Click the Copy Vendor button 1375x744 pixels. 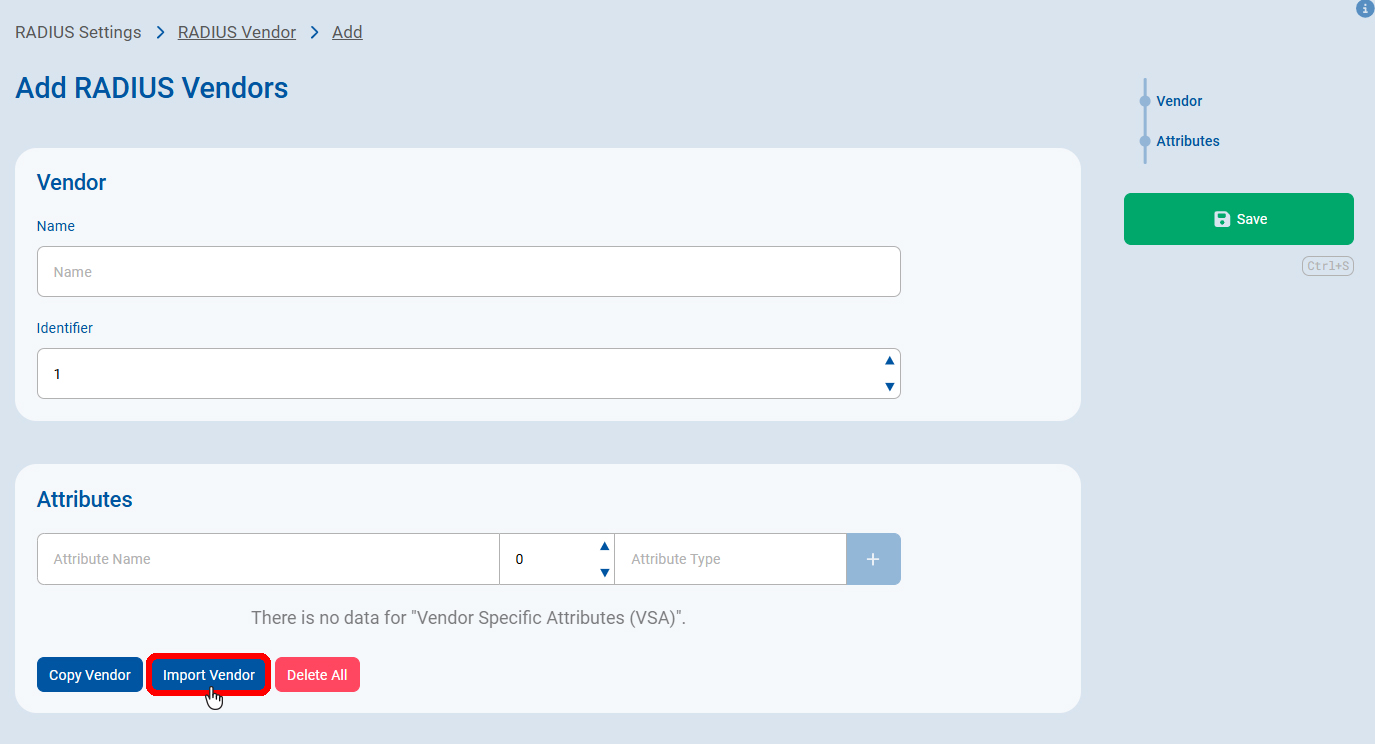coord(90,675)
